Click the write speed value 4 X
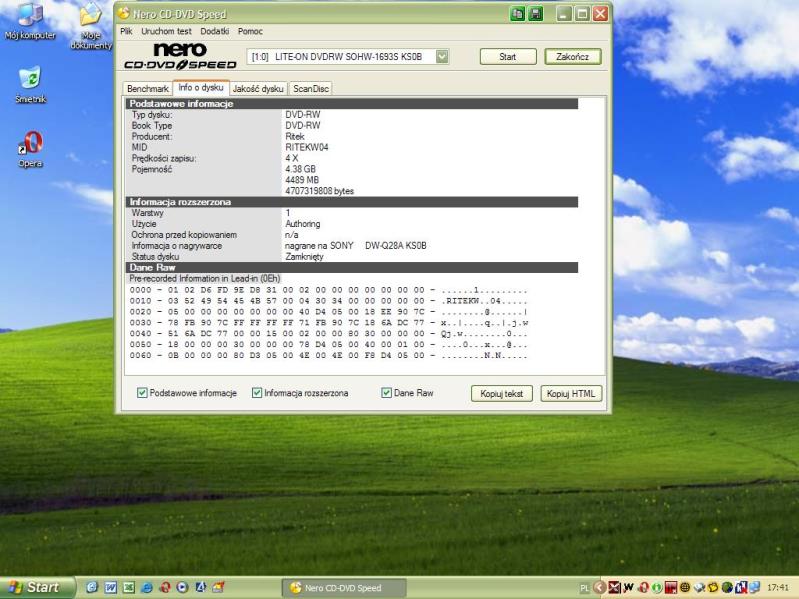 (291, 158)
